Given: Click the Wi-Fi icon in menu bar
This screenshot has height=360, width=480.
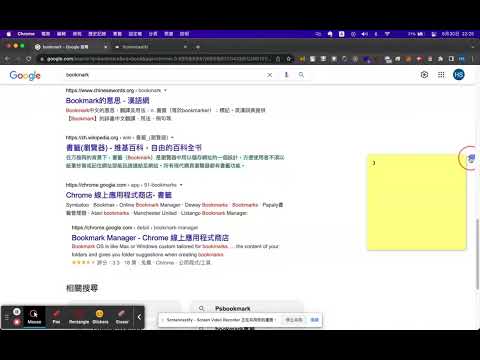Looking at the screenshot, I should pos(387,34).
